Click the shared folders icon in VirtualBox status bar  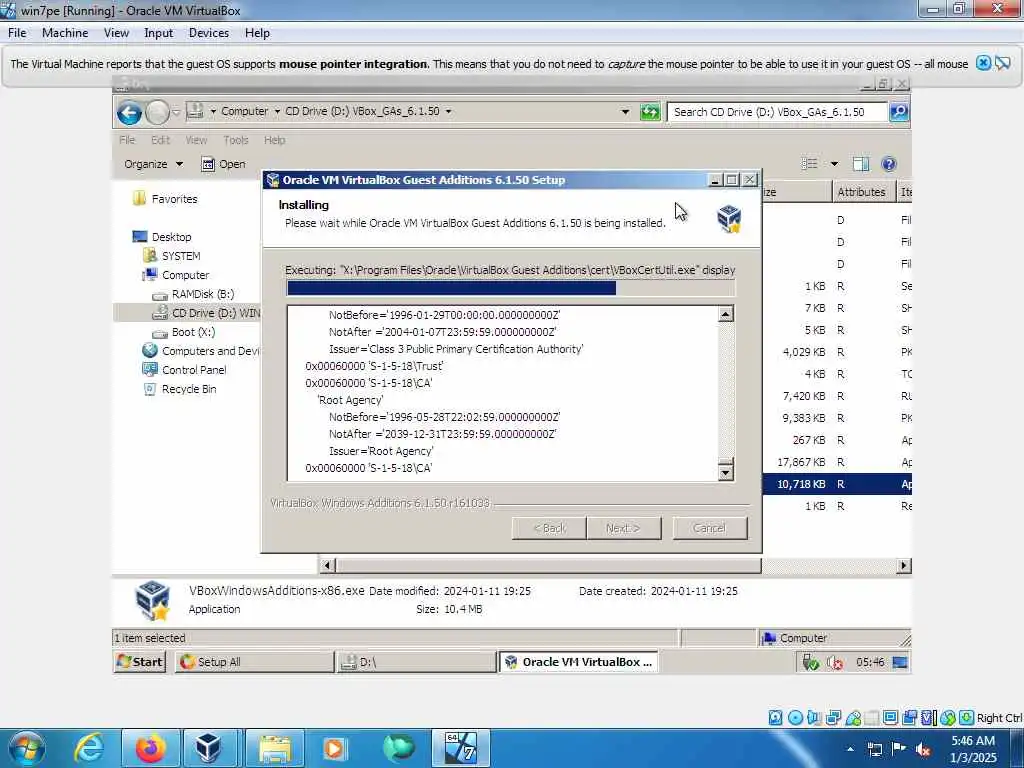click(872, 718)
